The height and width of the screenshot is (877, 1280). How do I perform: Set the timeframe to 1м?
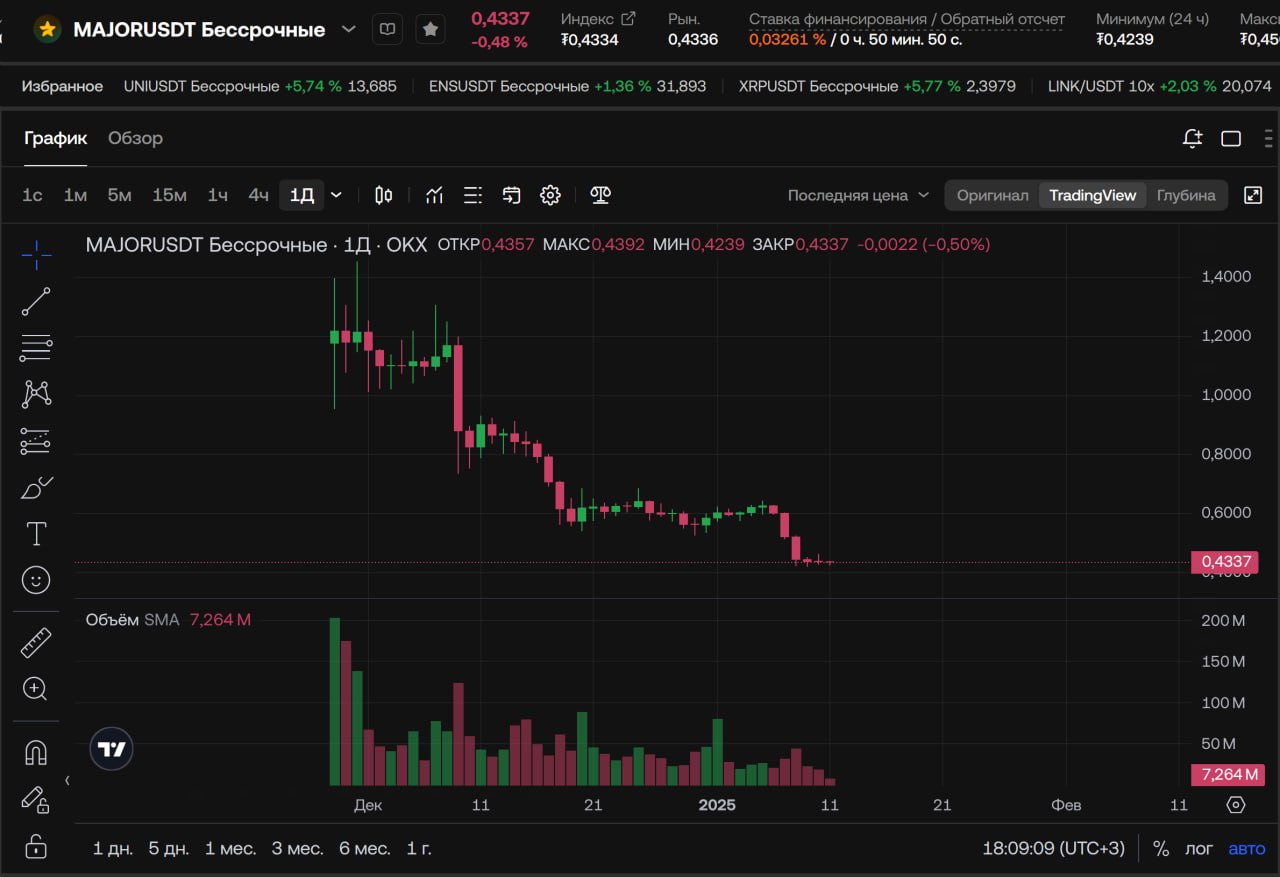coord(75,195)
